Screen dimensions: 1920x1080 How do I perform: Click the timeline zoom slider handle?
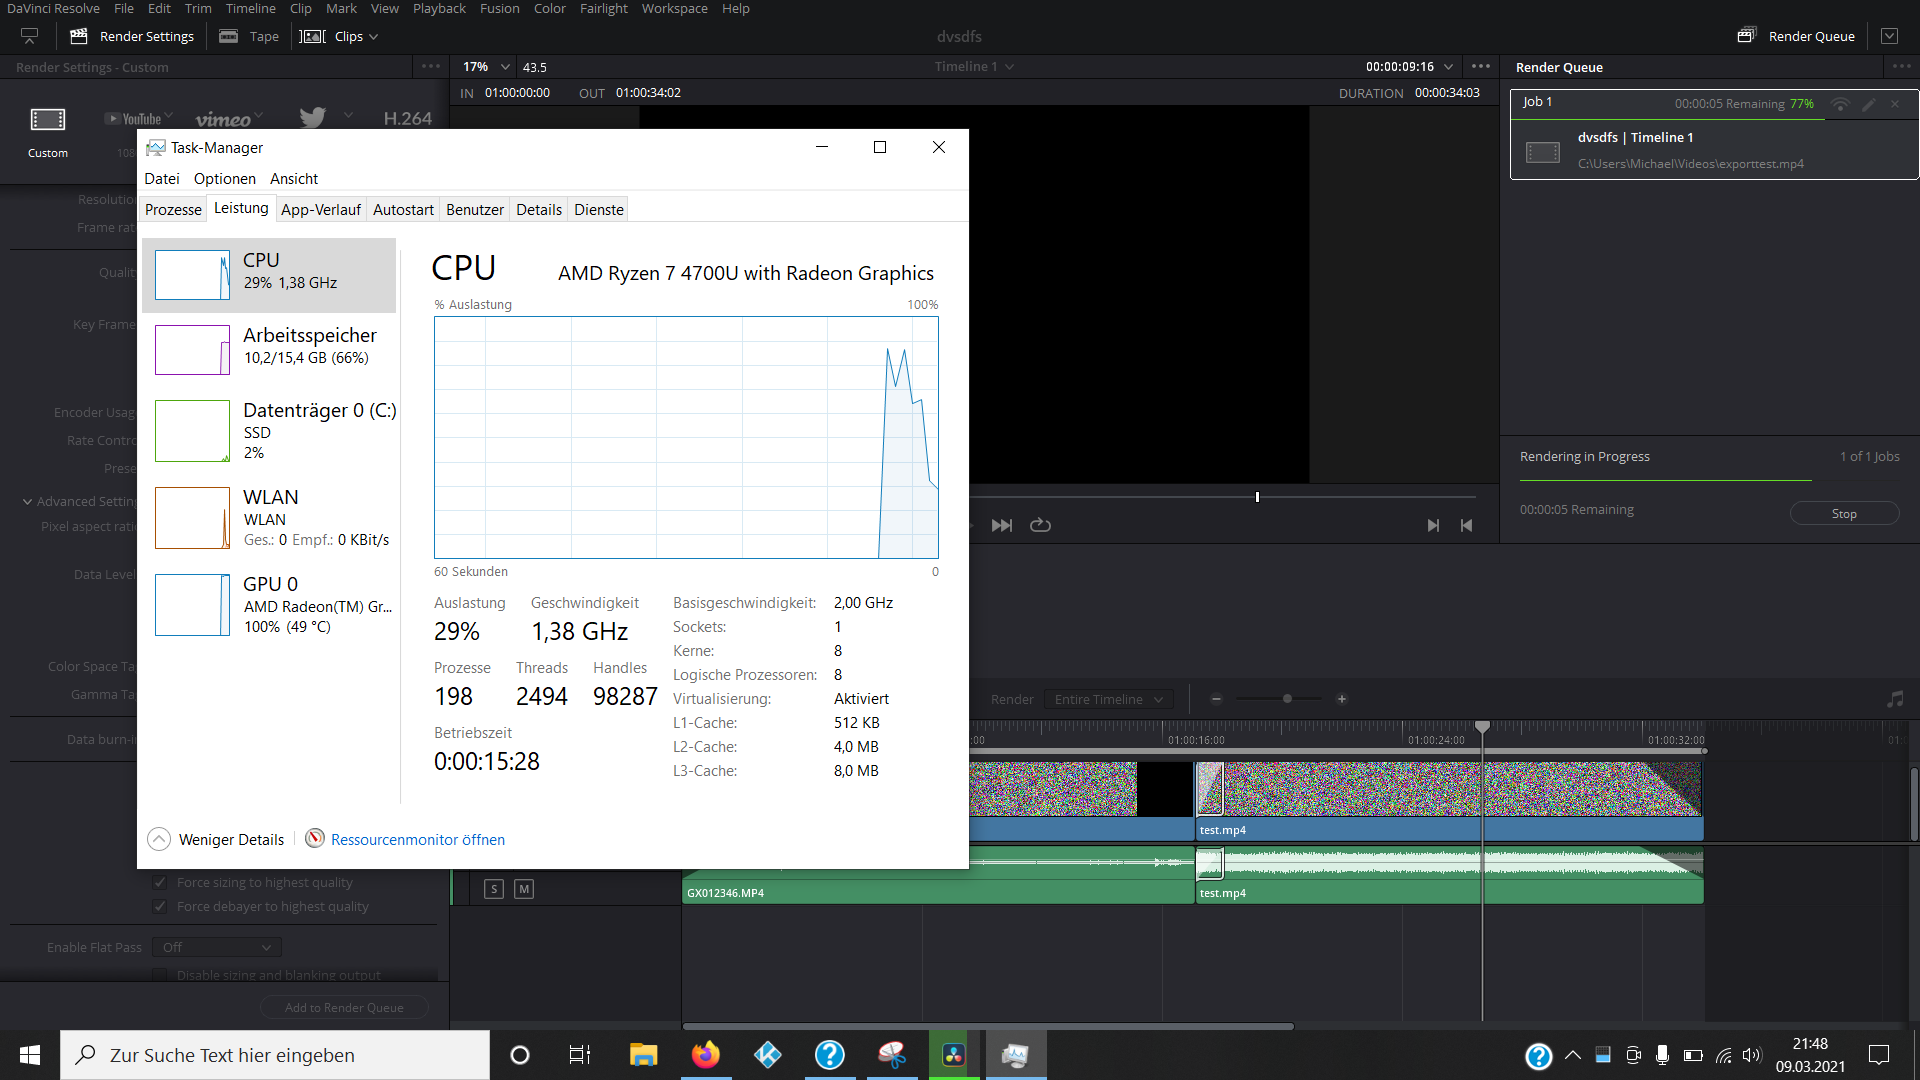point(1287,699)
